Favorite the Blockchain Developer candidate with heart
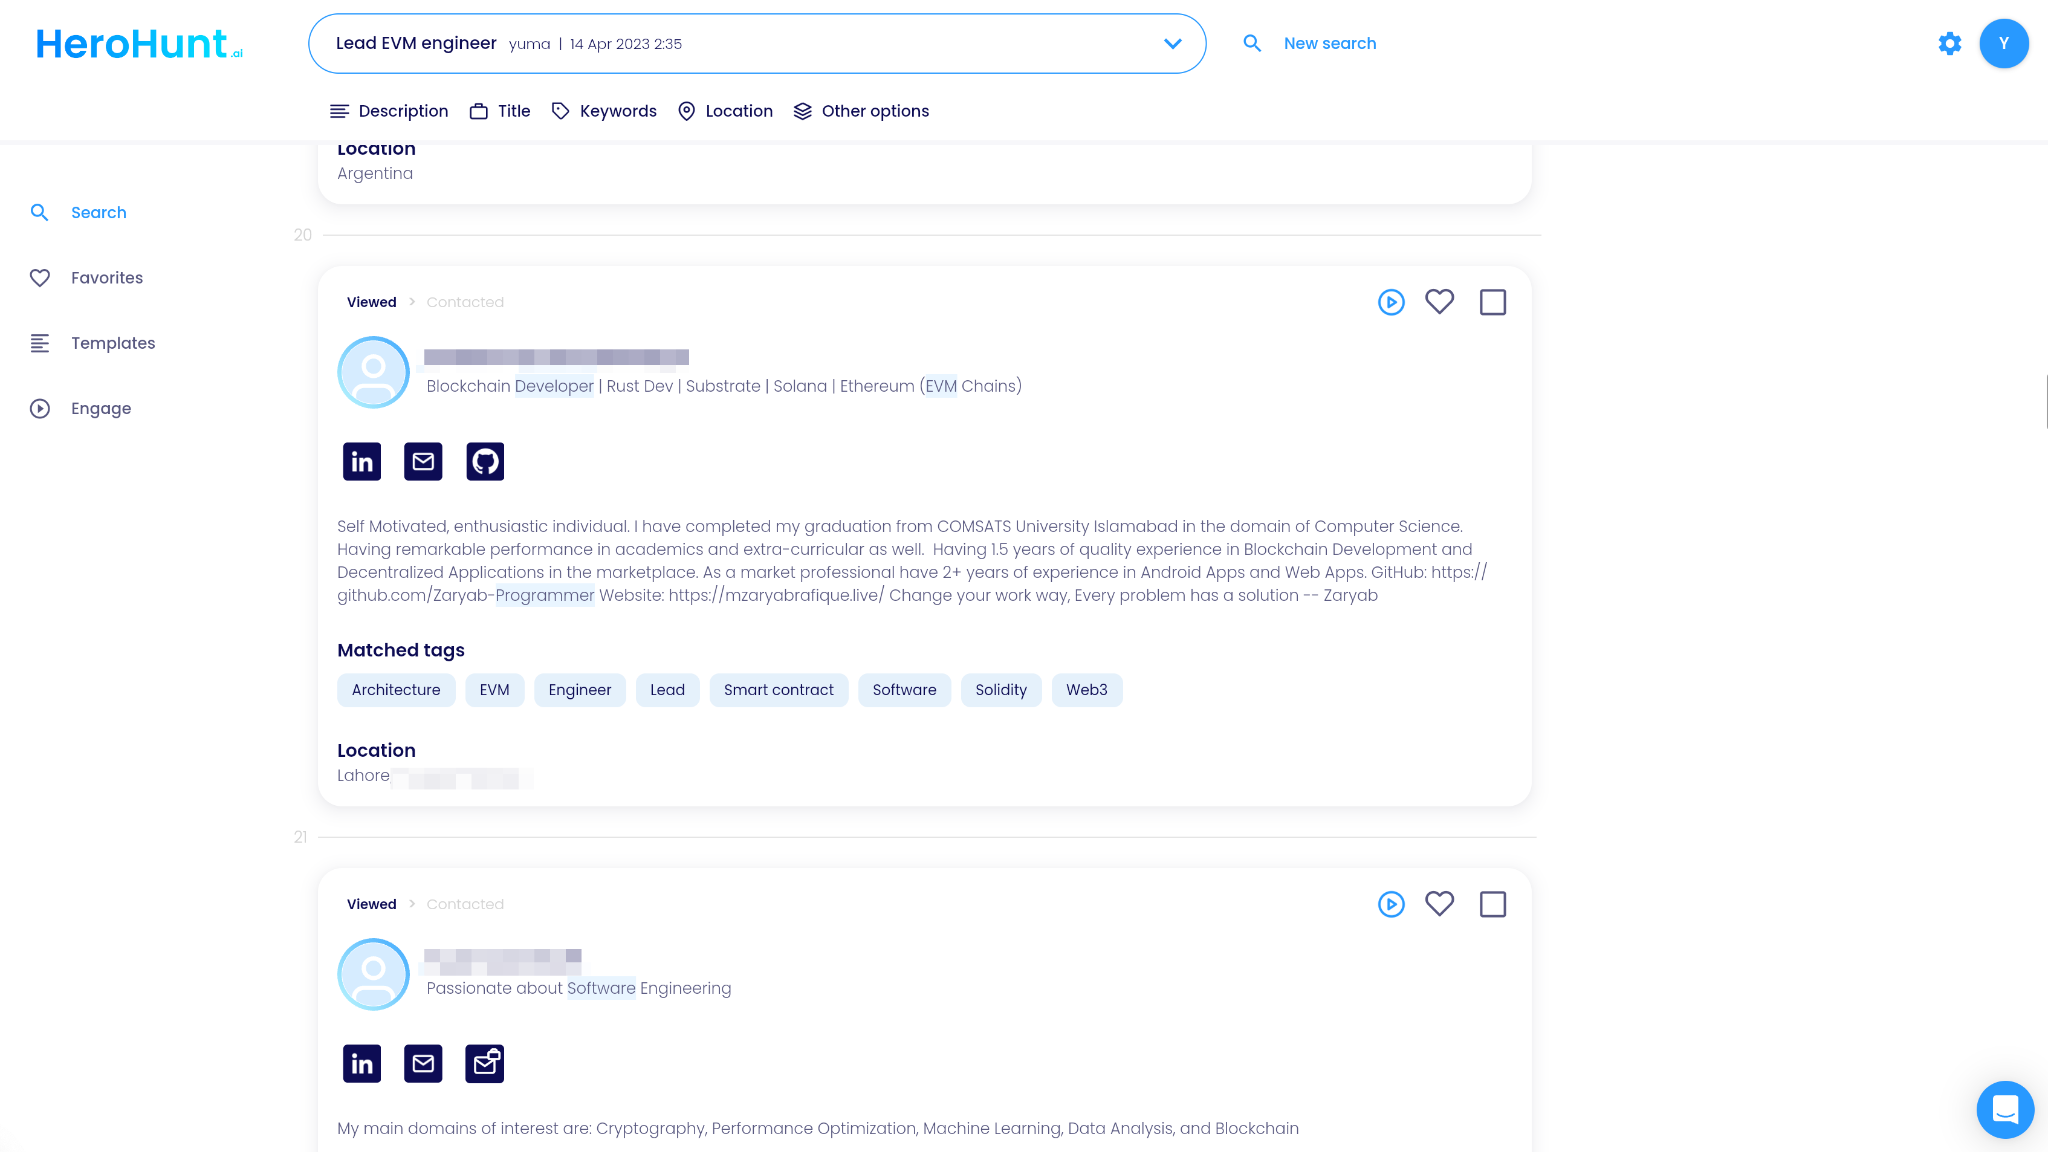This screenshot has height=1152, width=2048. pos(1439,302)
